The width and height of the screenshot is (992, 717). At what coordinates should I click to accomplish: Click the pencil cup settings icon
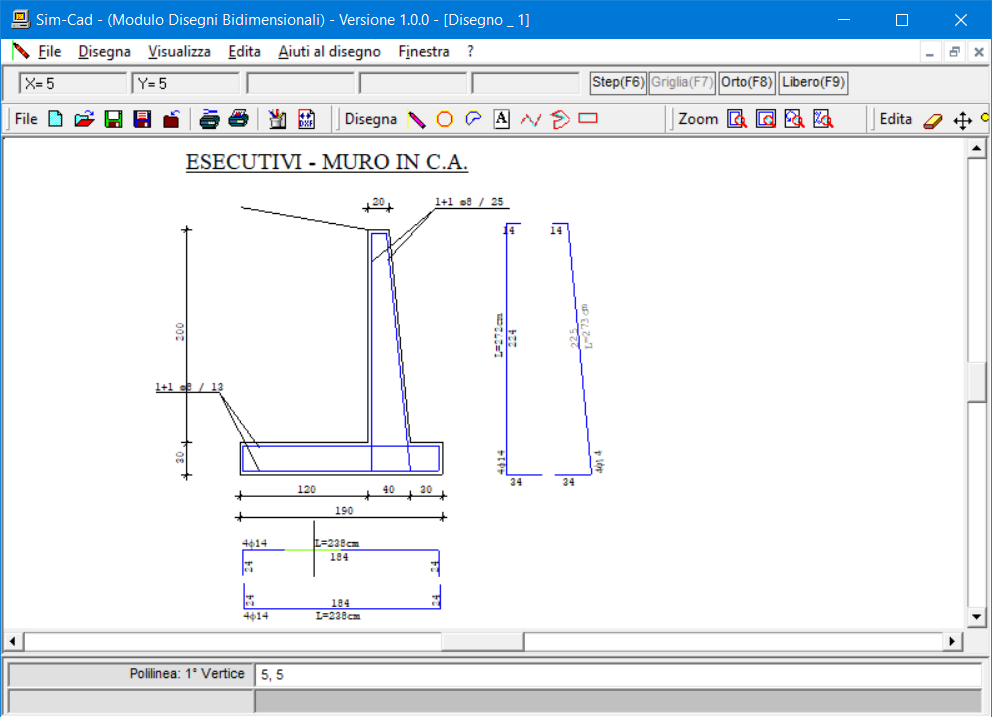coord(276,119)
